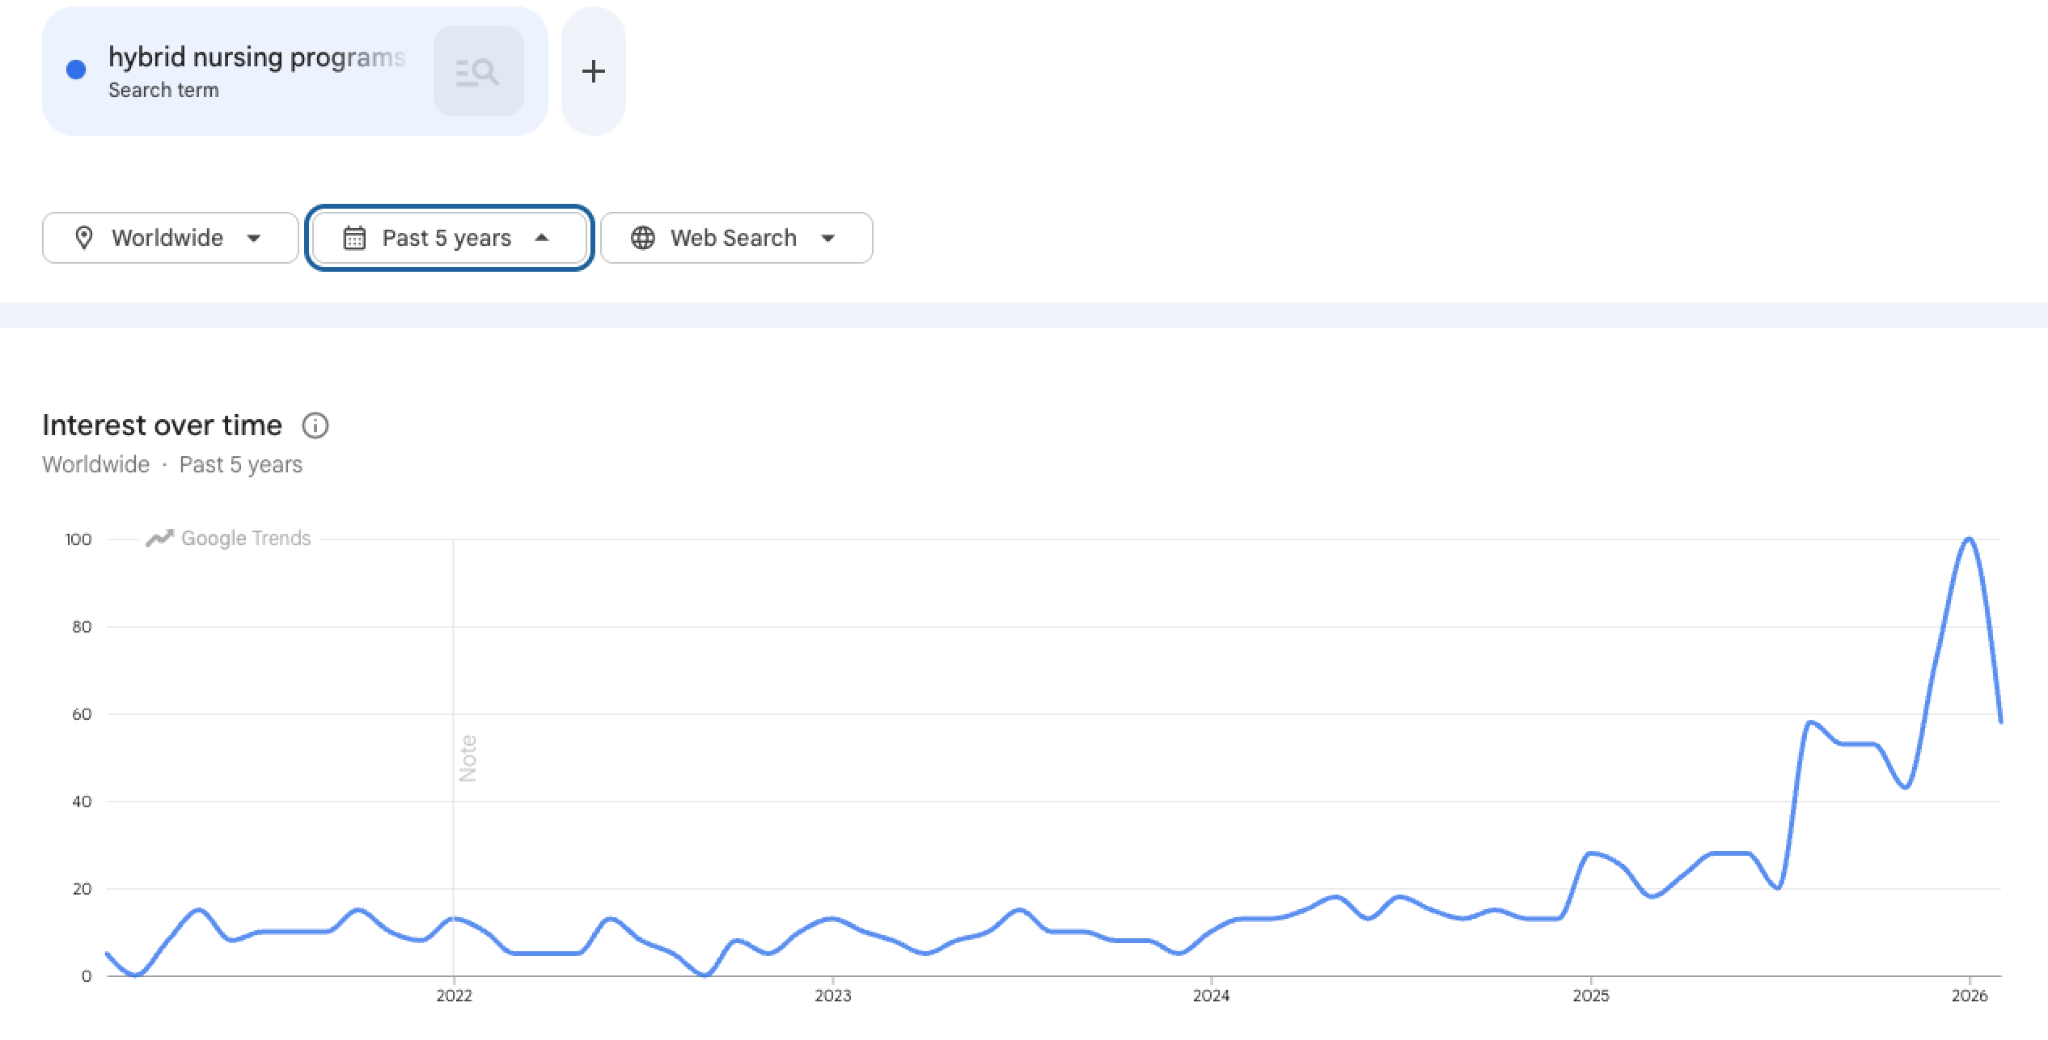Viewport: 2048px width, 1040px height.
Task: Click the location pin icon beside Worldwide
Action: [x=84, y=238]
